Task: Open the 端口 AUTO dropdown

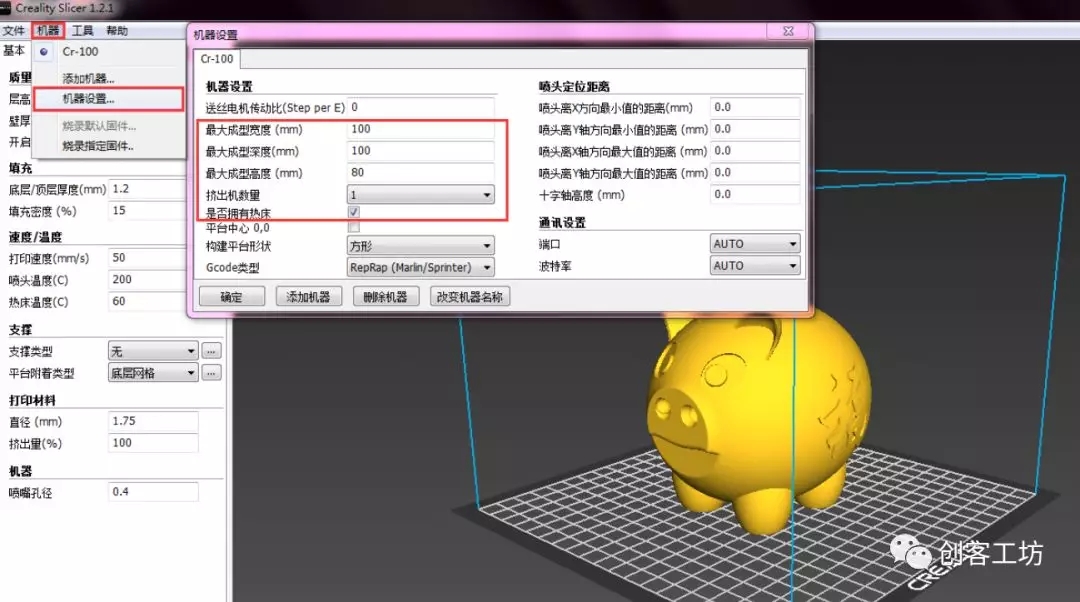Action: (x=755, y=244)
